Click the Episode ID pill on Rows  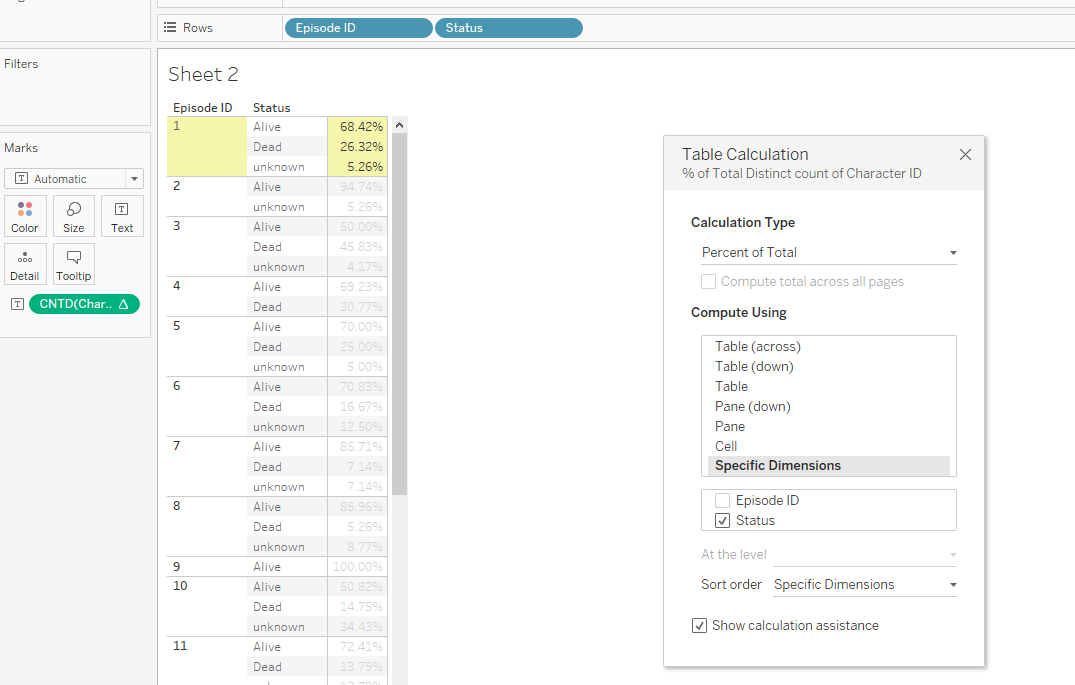pyautogui.click(x=358, y=28)
